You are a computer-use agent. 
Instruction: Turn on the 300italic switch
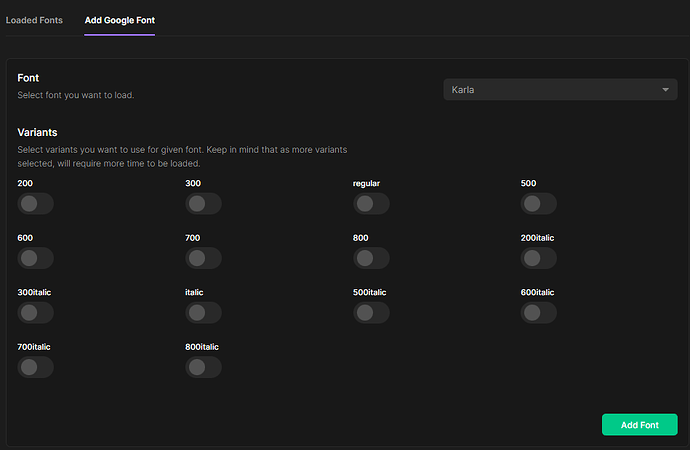coord(36,313)
